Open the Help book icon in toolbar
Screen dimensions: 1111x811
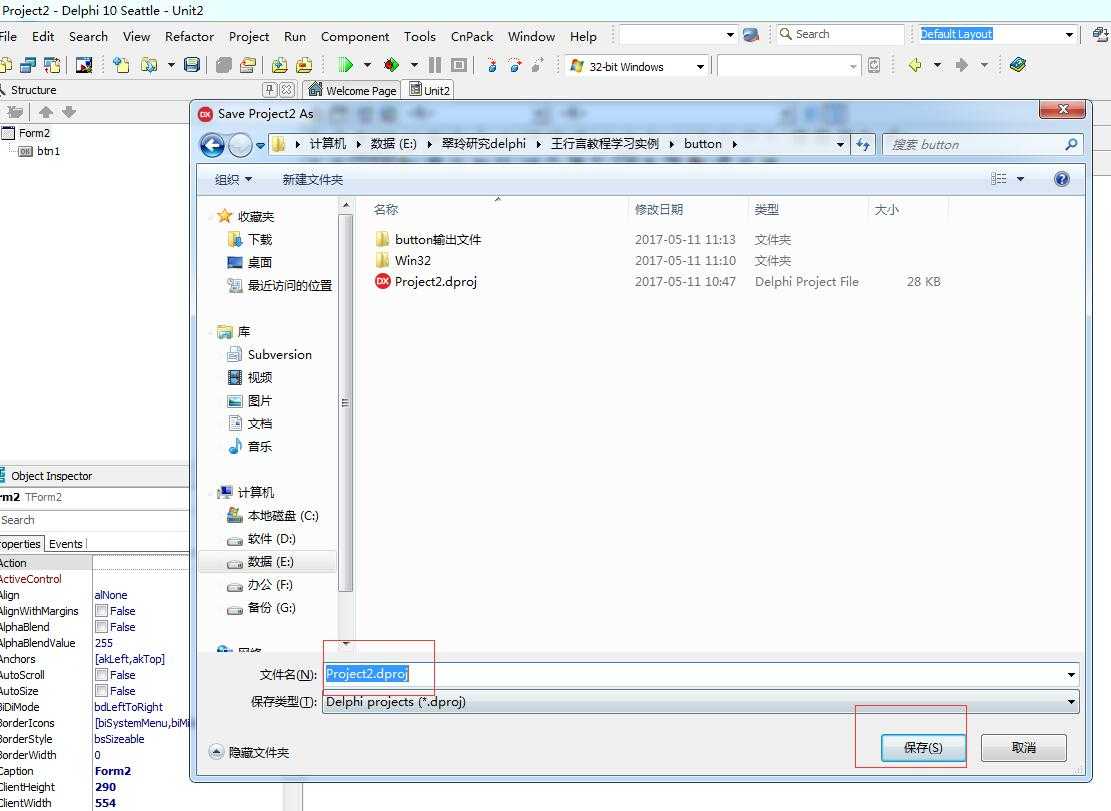point(1018,65)
